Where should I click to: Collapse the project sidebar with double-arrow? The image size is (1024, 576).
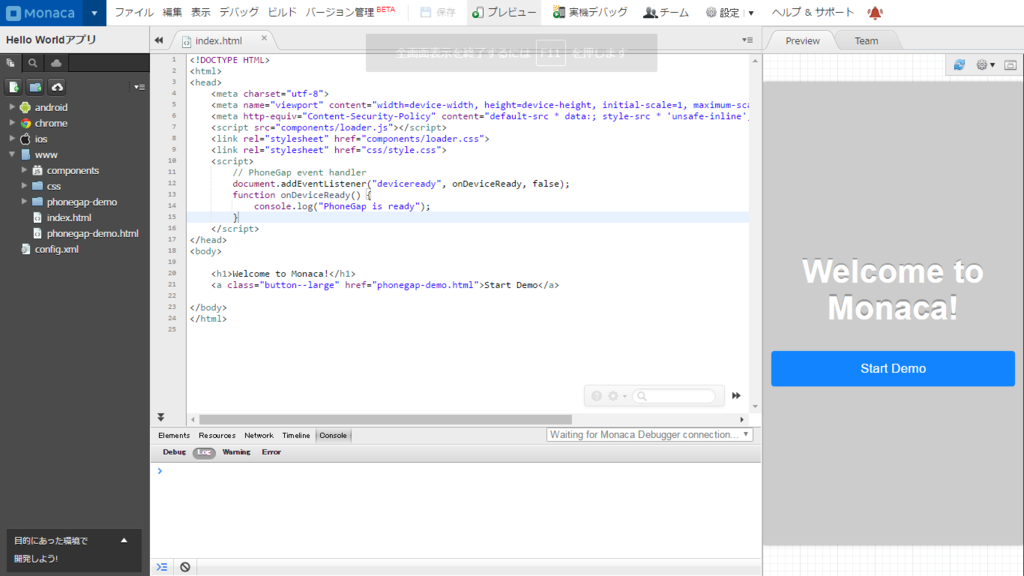(x=159, y=40)
